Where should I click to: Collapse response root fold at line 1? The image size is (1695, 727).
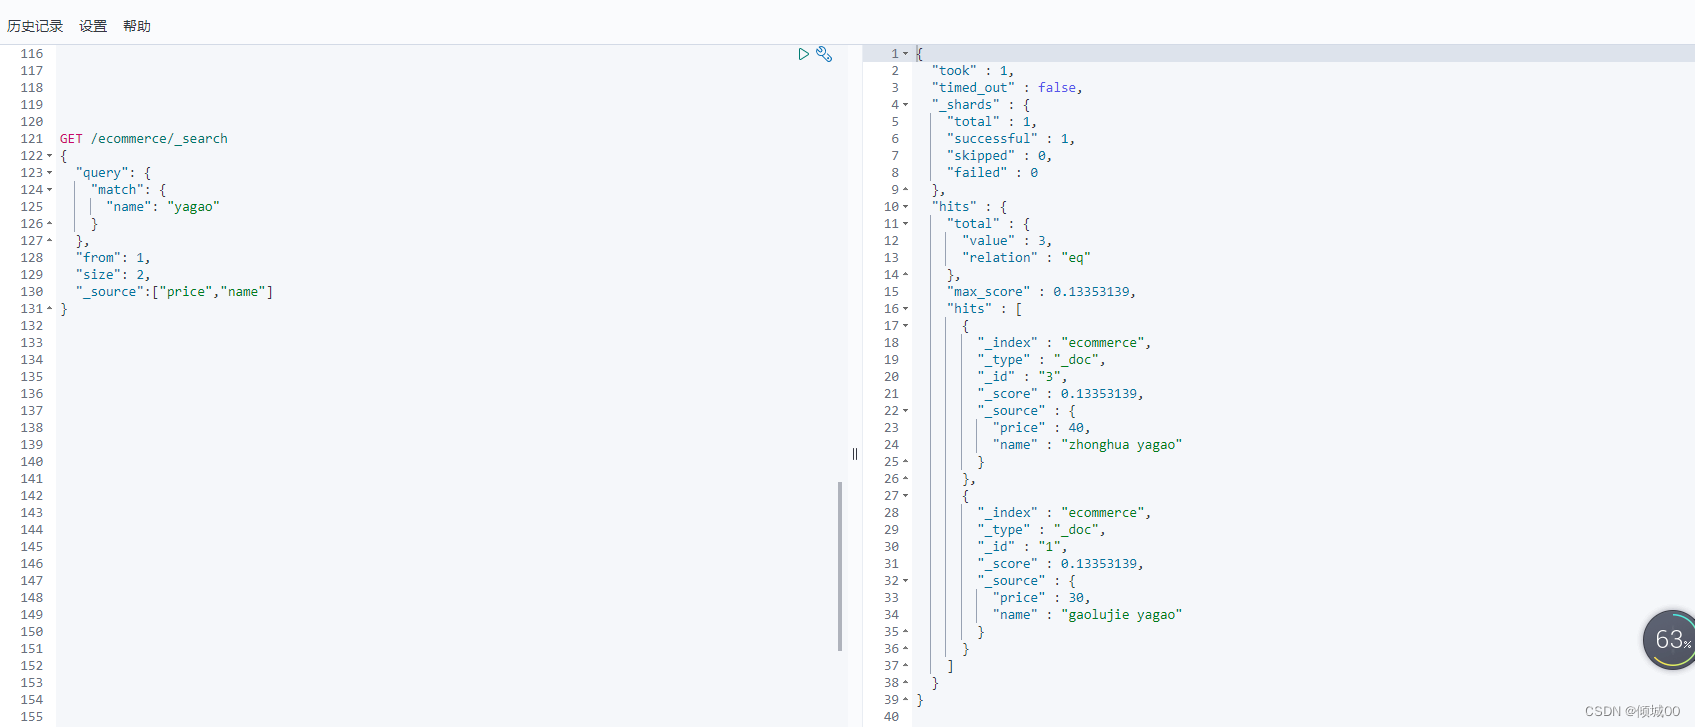906,54
